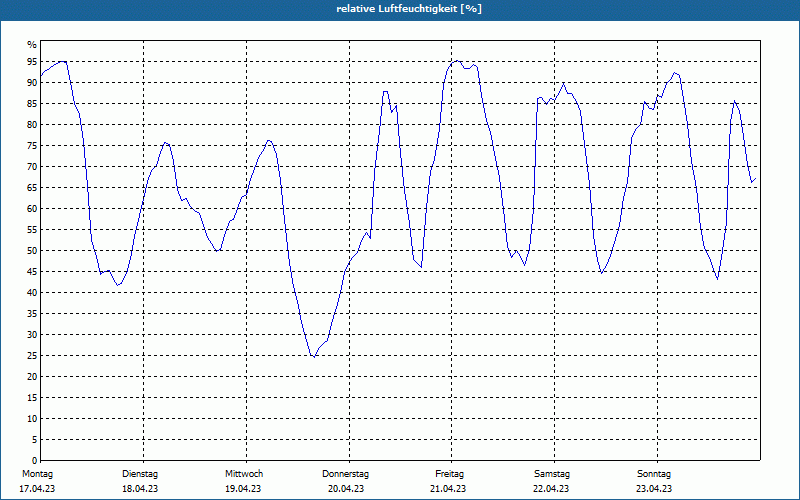Click the '%' unit label on the axis
The width and height of the screenshot is (800, 500).
click(x=32, y=45)
